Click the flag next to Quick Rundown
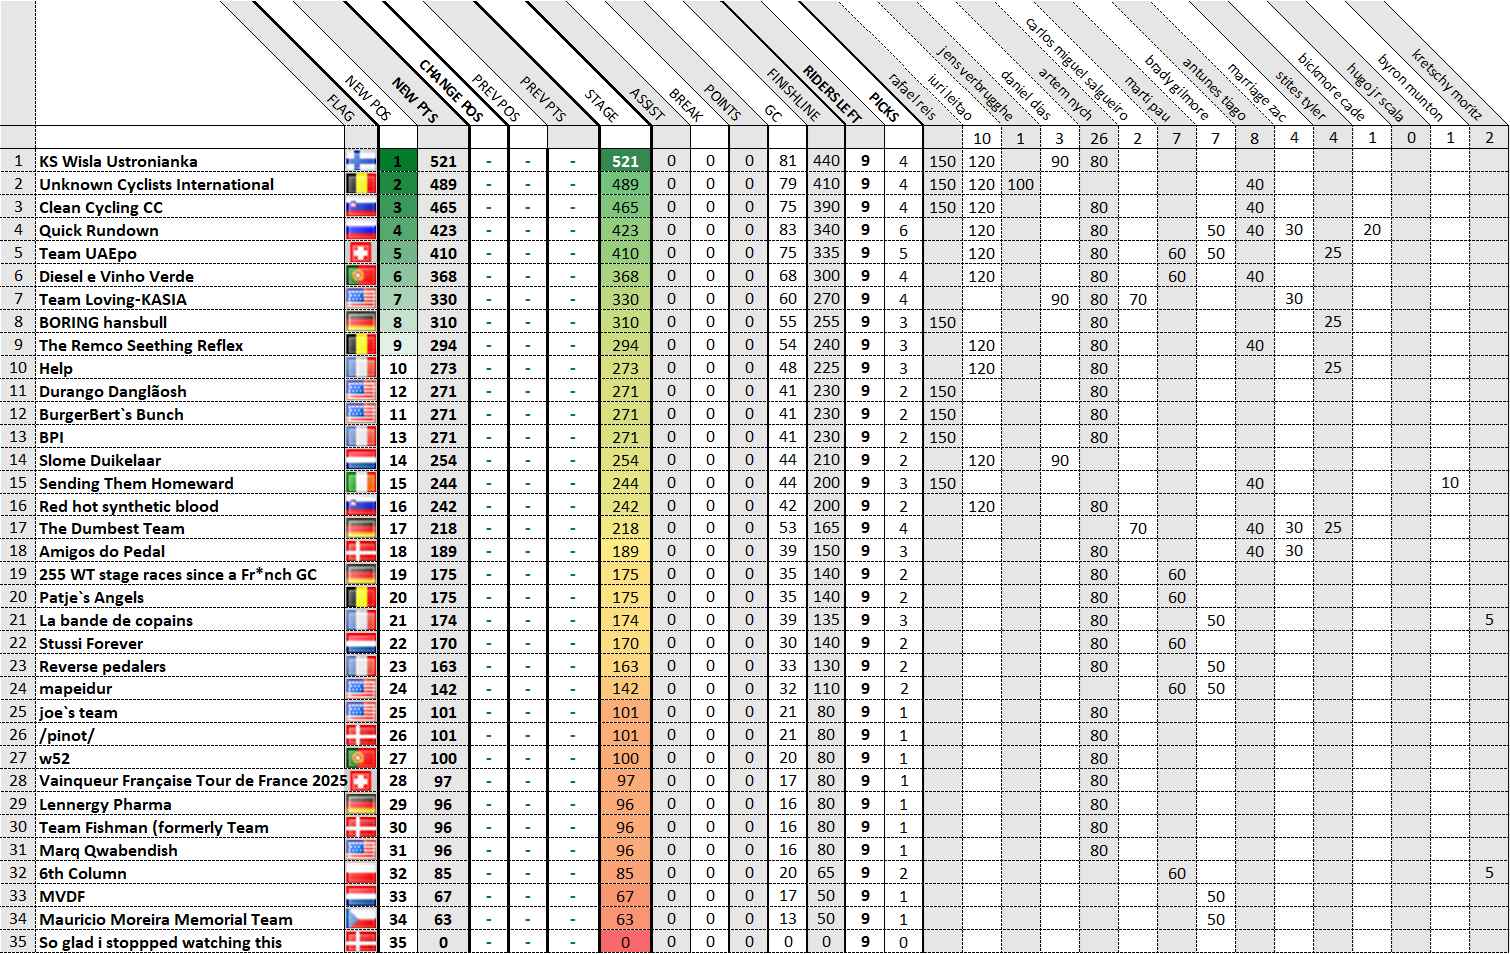 360,230
